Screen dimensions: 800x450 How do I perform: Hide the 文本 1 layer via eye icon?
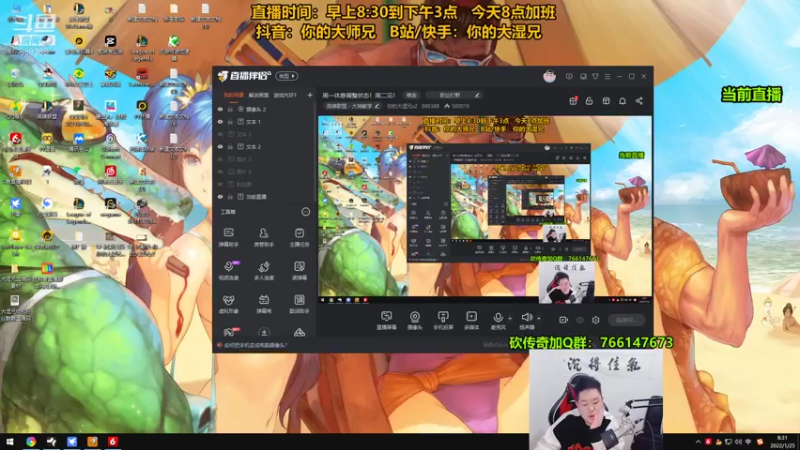coord(220,122)
